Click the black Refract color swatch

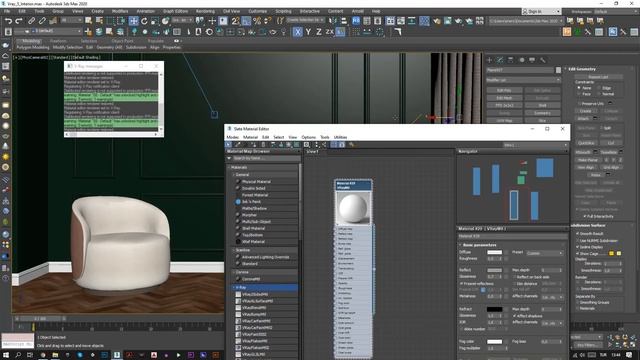click(x=494, y=309)
